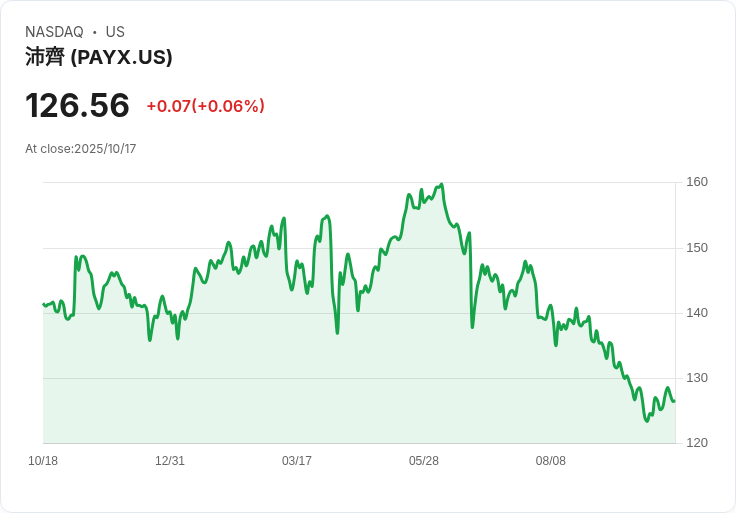Screen dimensions: 736x513
Task: Click the chart line's highest peak
Action: [441, 184]
